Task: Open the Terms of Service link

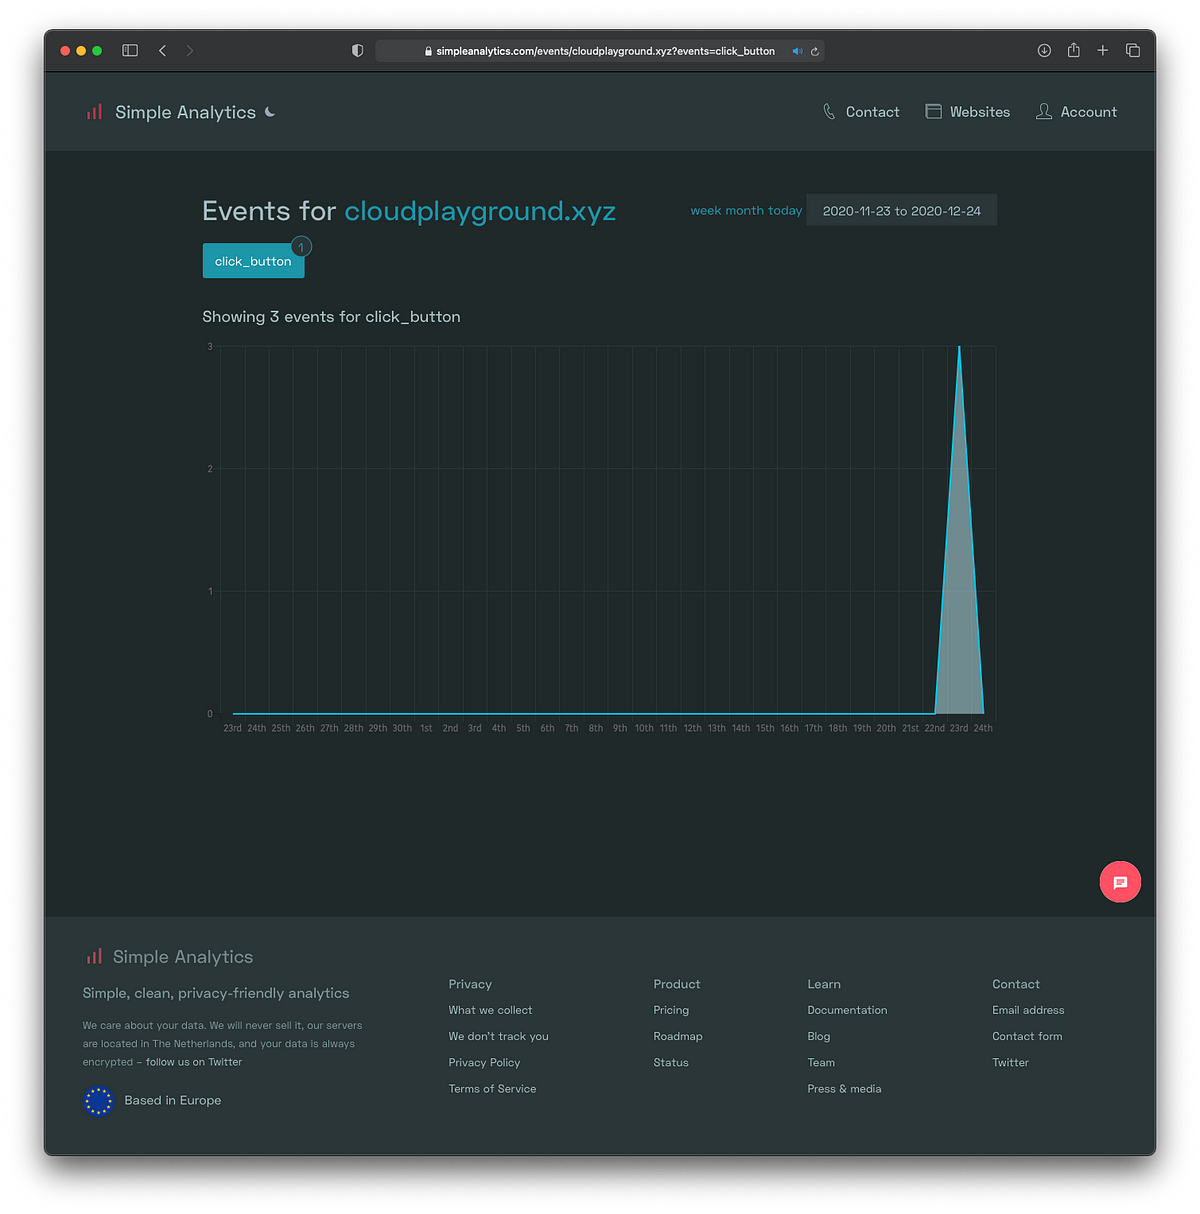Action: [x=492, y=1089]
